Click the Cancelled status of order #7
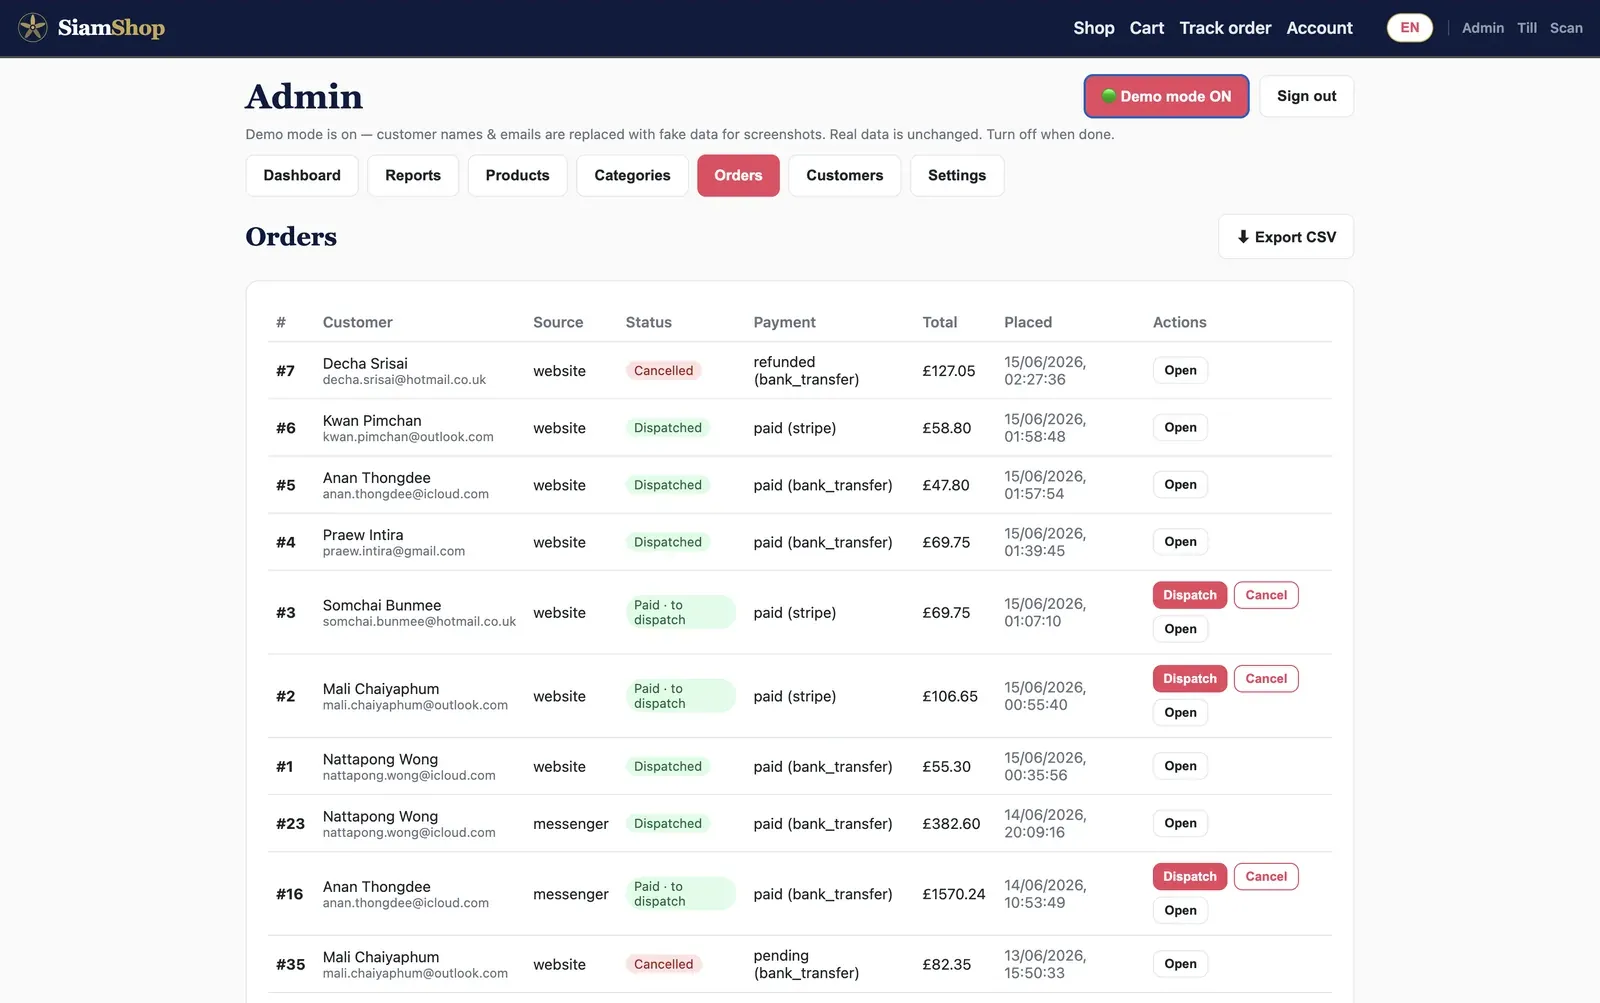This screenshot has height=1003, width=1600. click(663, 370)
